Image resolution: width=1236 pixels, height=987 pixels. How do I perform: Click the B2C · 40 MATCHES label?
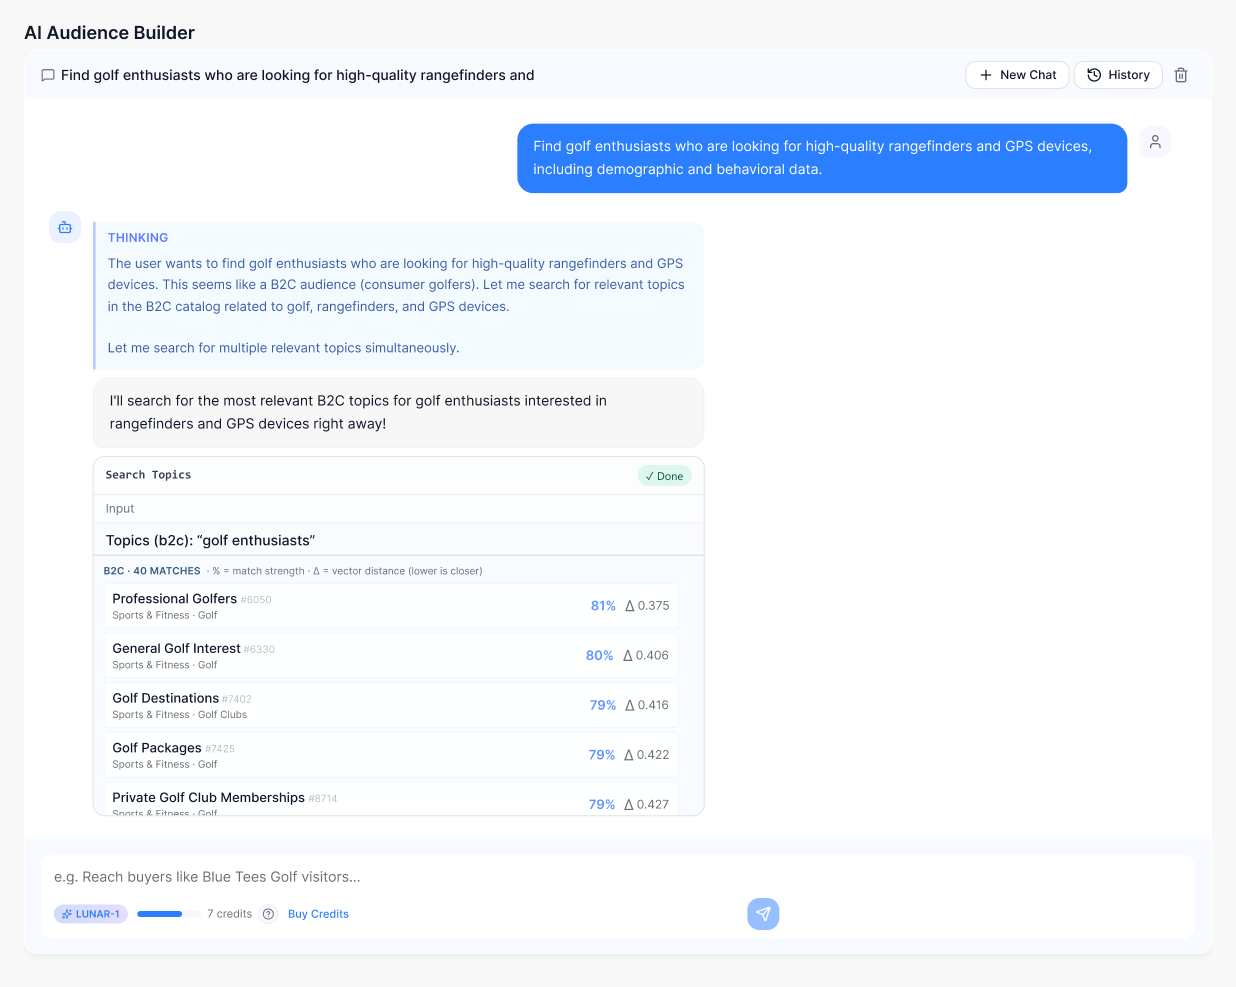coord(152,571)
